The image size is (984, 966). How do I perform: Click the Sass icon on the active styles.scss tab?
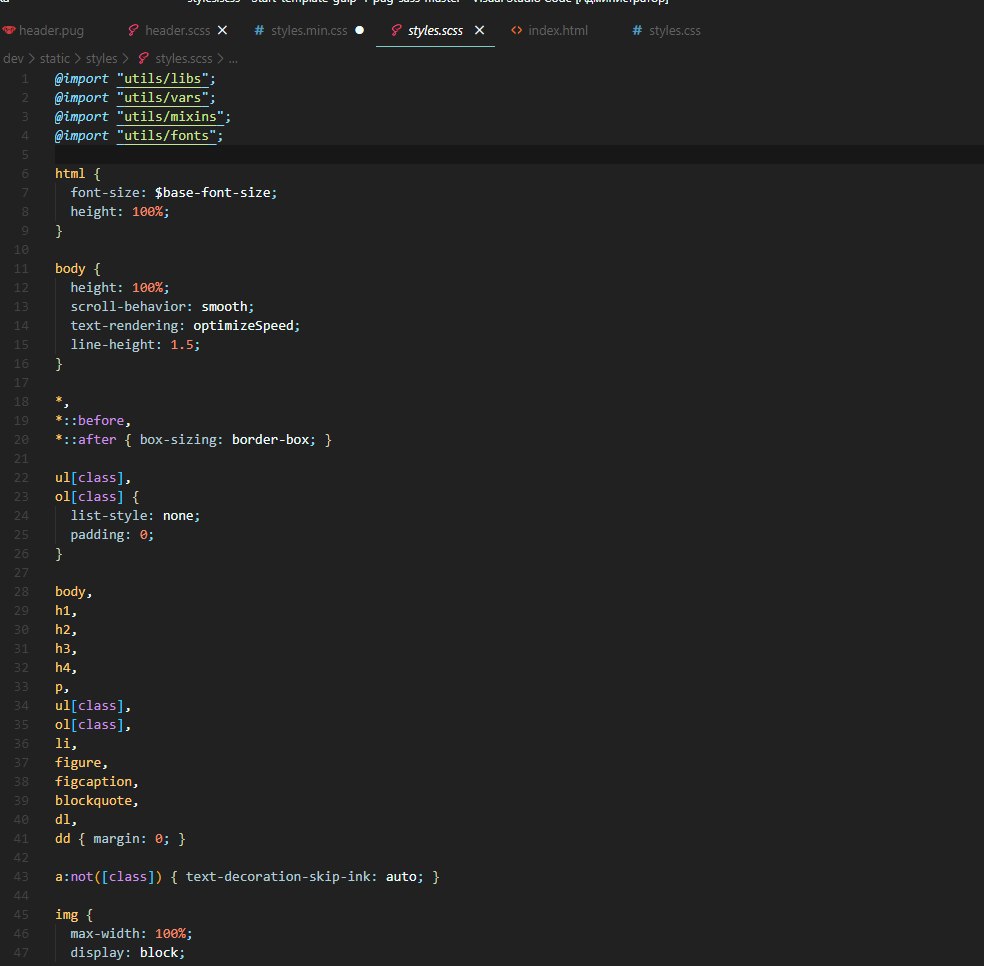point(397,31)
